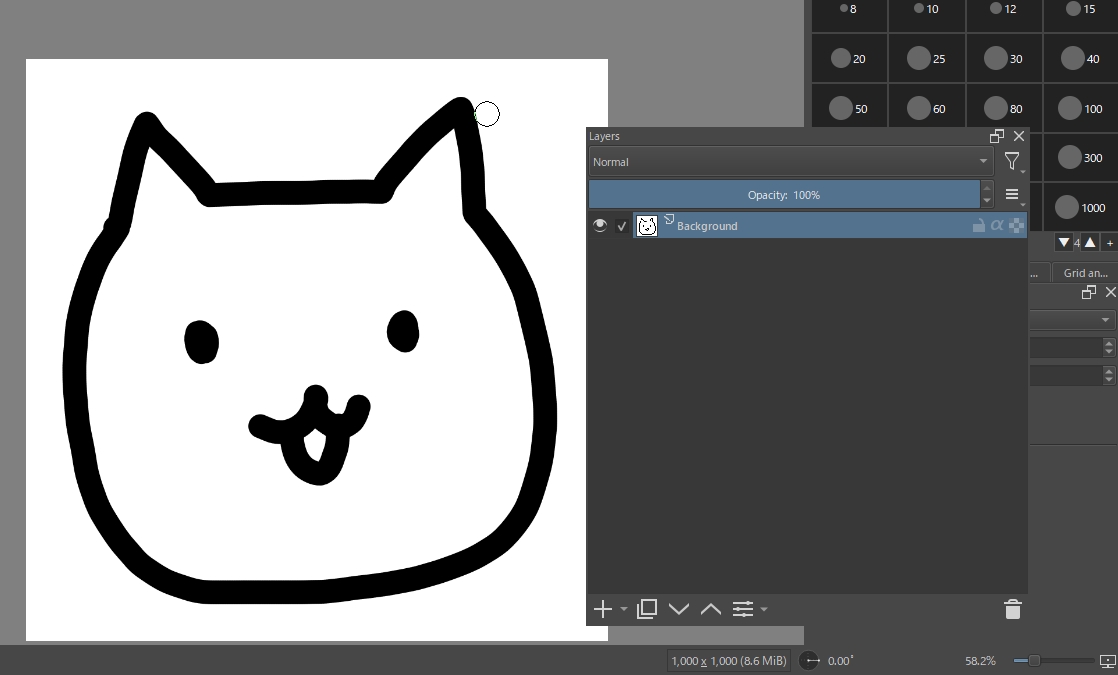Move layer down with chevron icon
The width and height of the screenshot is (1118, 675).
[x=679, y=609]
